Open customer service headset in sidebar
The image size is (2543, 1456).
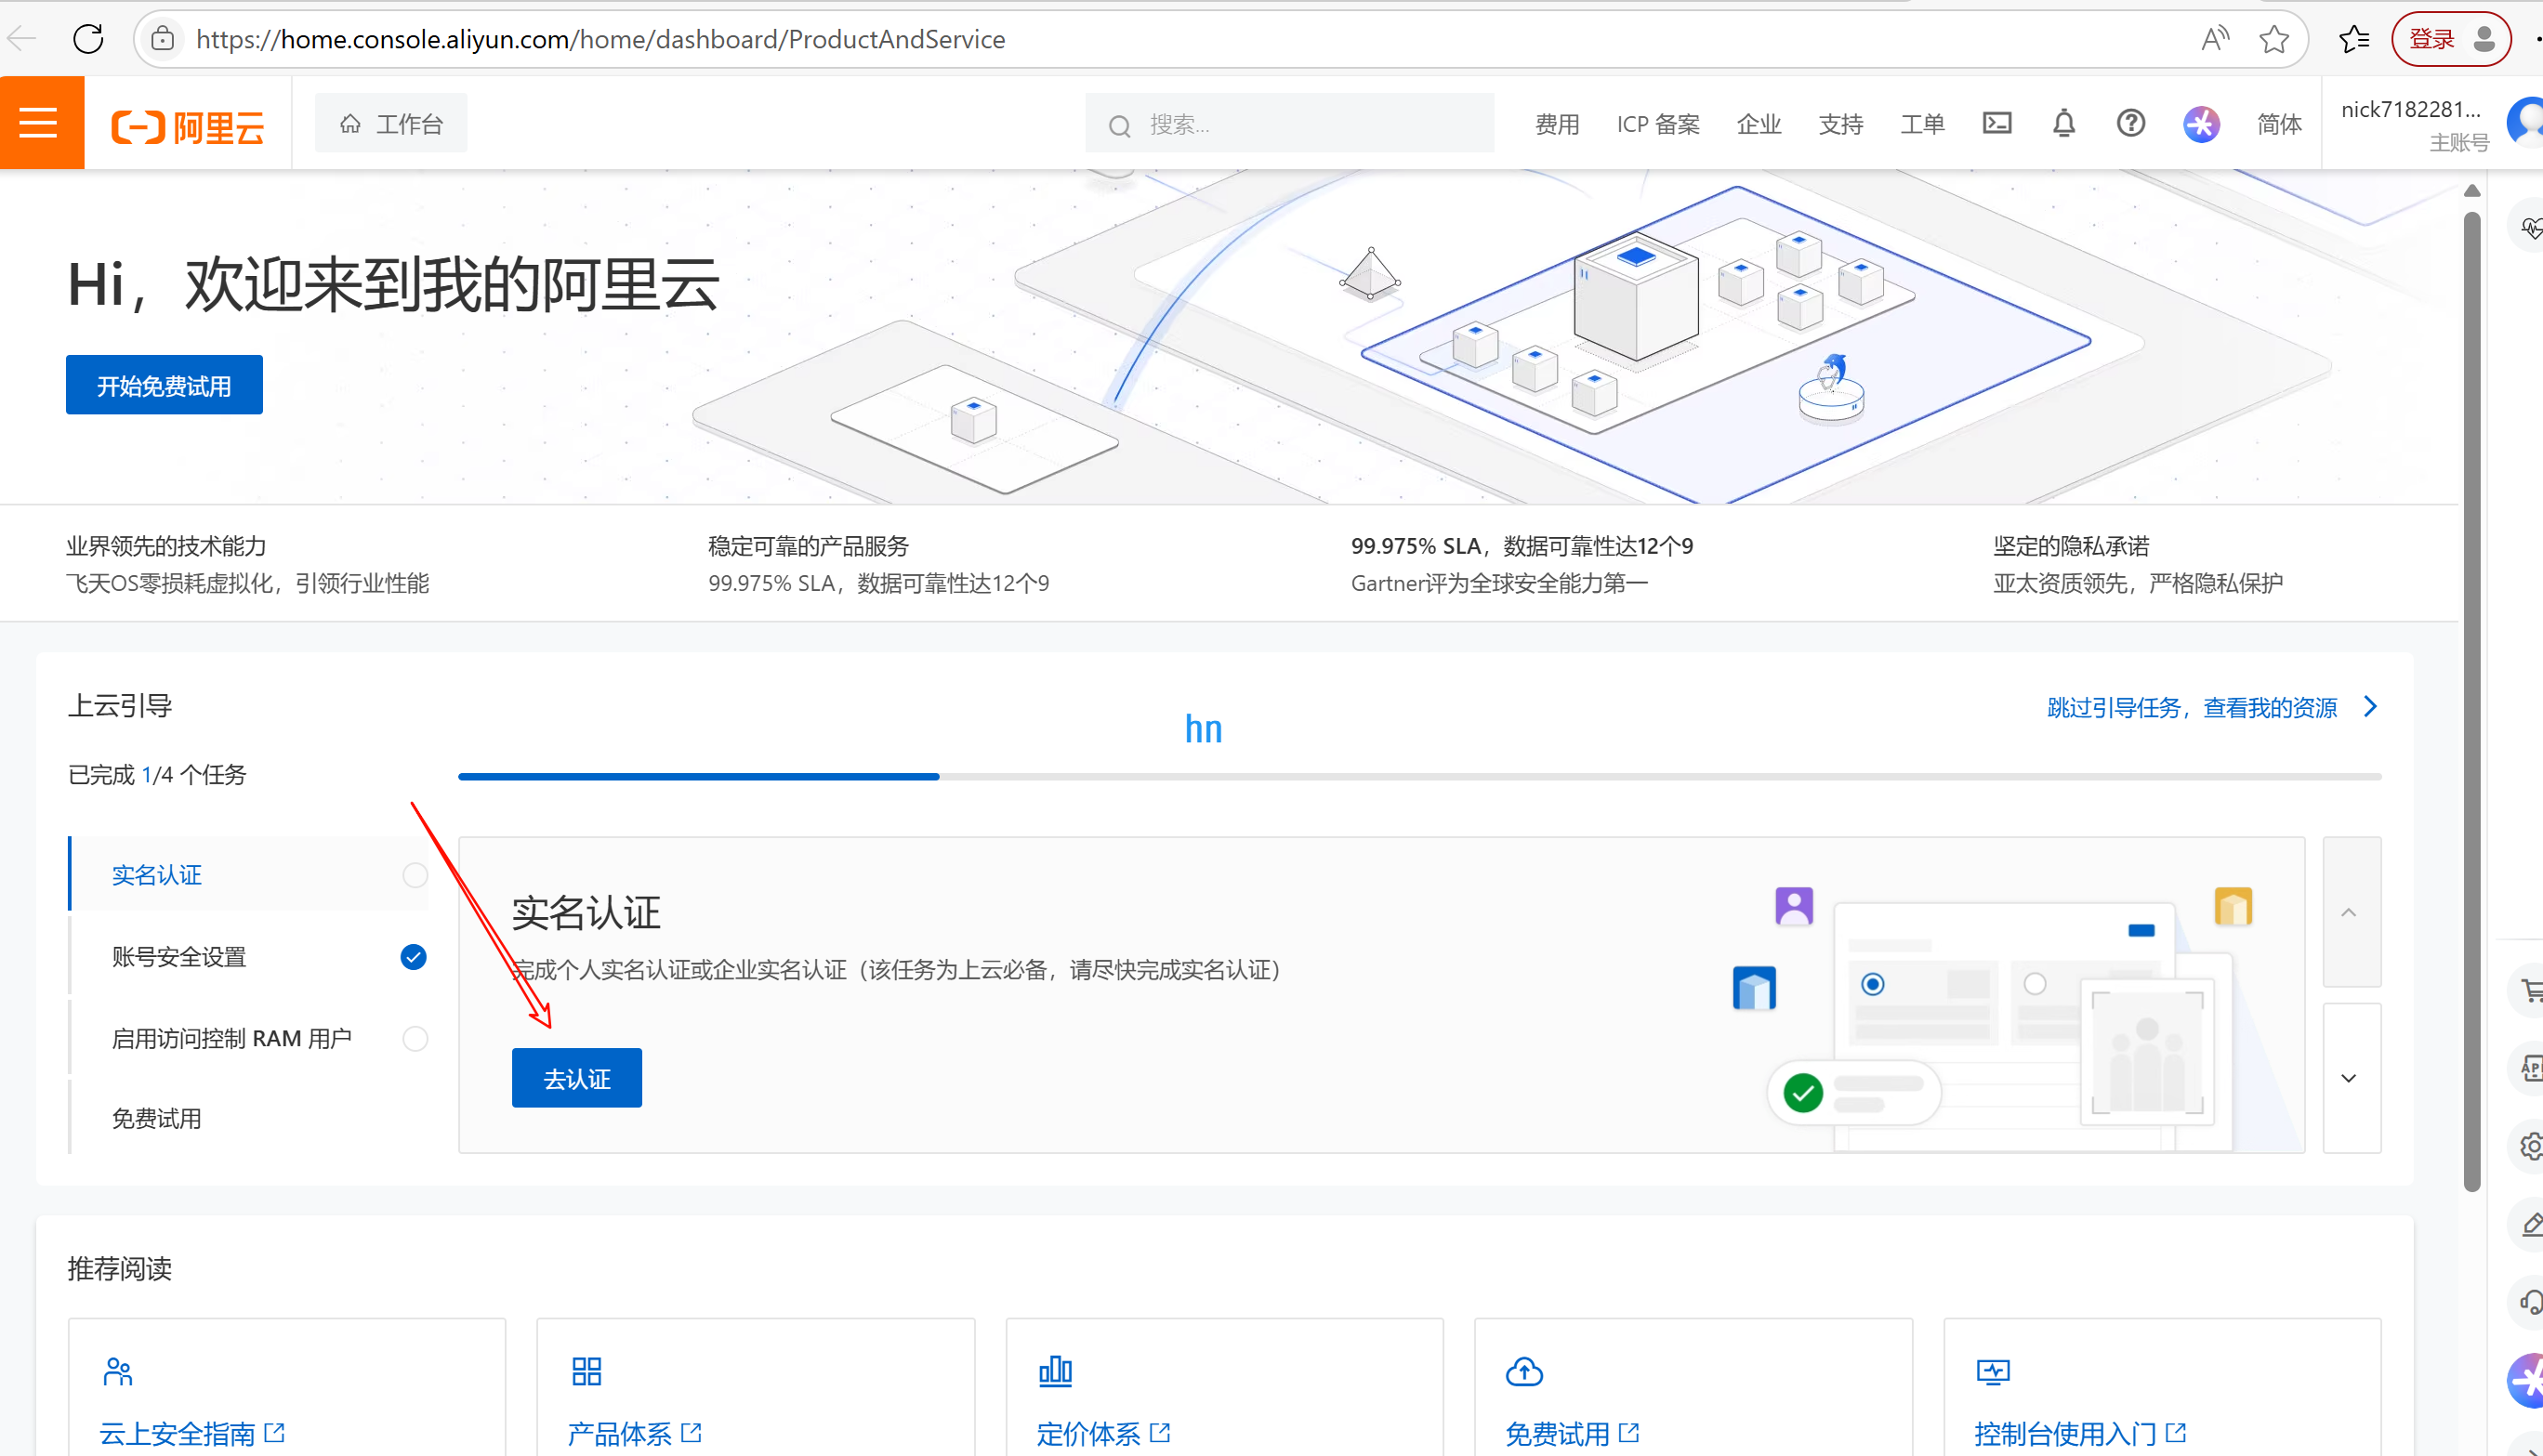click(x=2530, y=1302)
